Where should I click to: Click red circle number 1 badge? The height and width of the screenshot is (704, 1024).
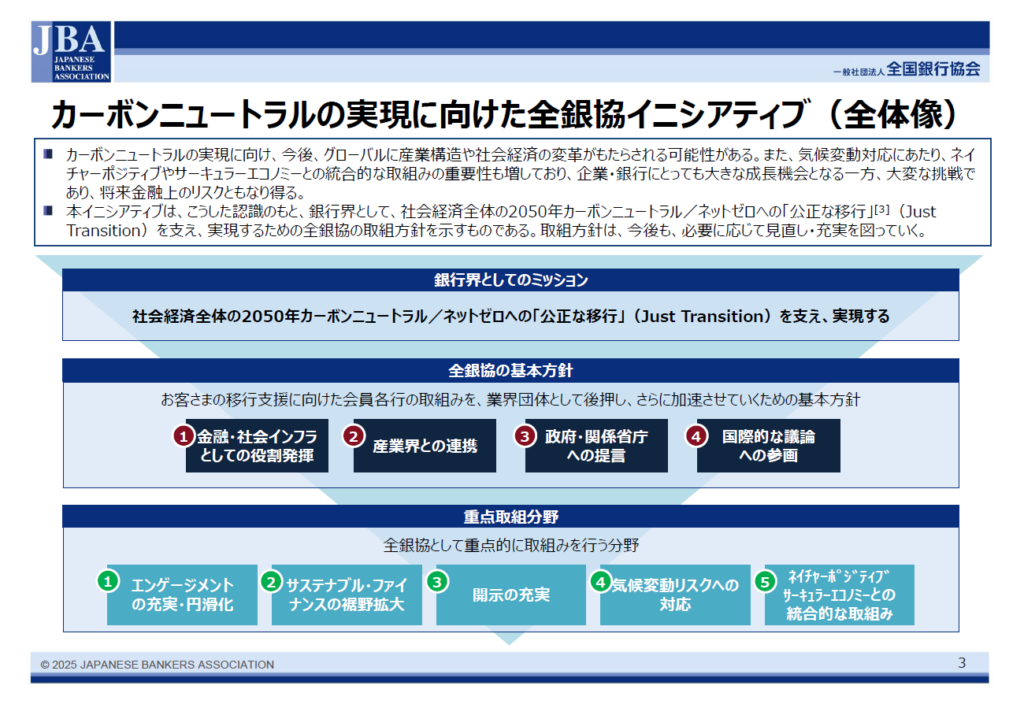(183, 436)
